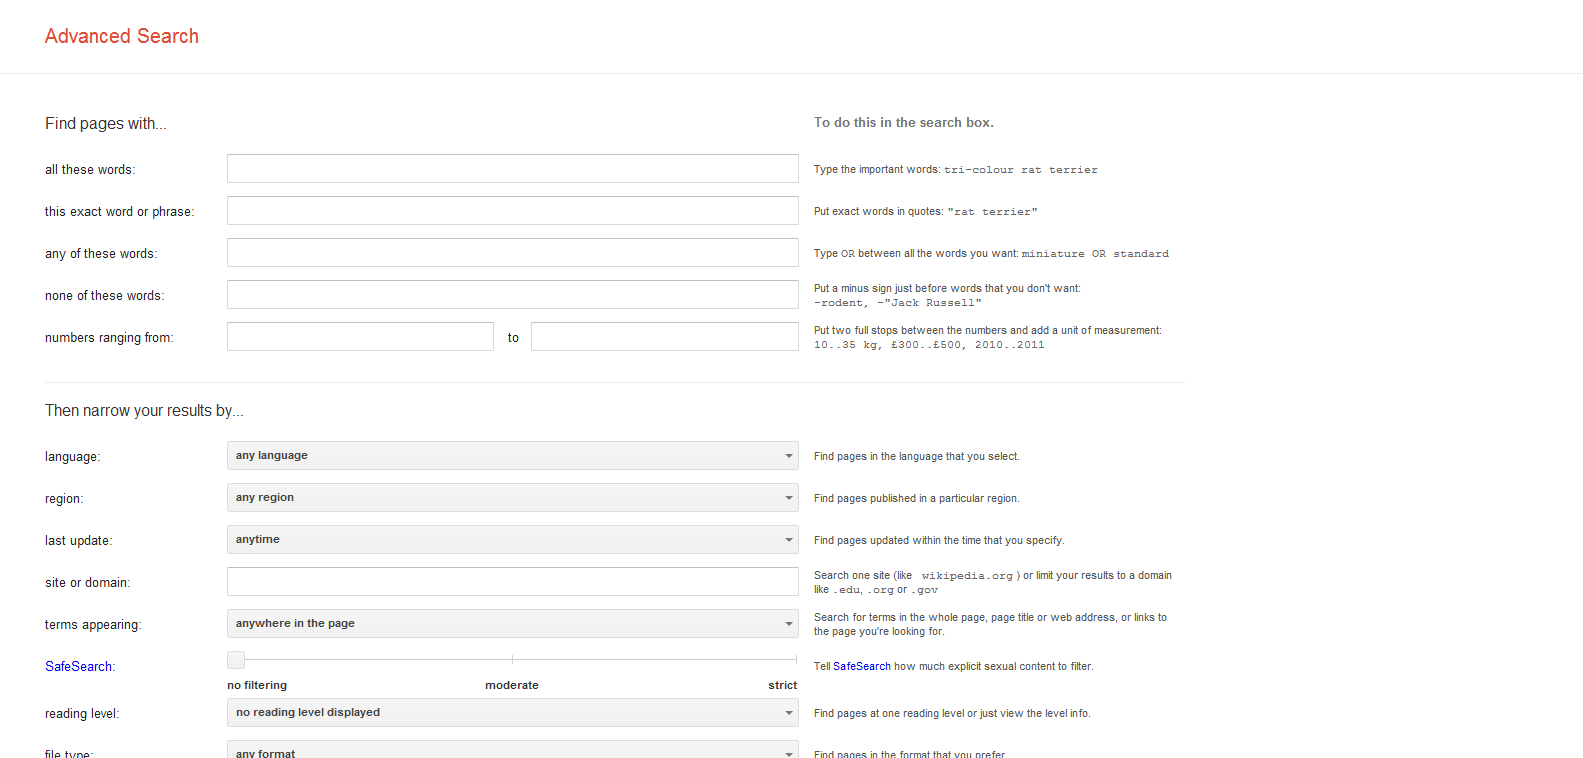
Task: Set SafeSearch slider to moderate tick
Action: tap(512, 660)
